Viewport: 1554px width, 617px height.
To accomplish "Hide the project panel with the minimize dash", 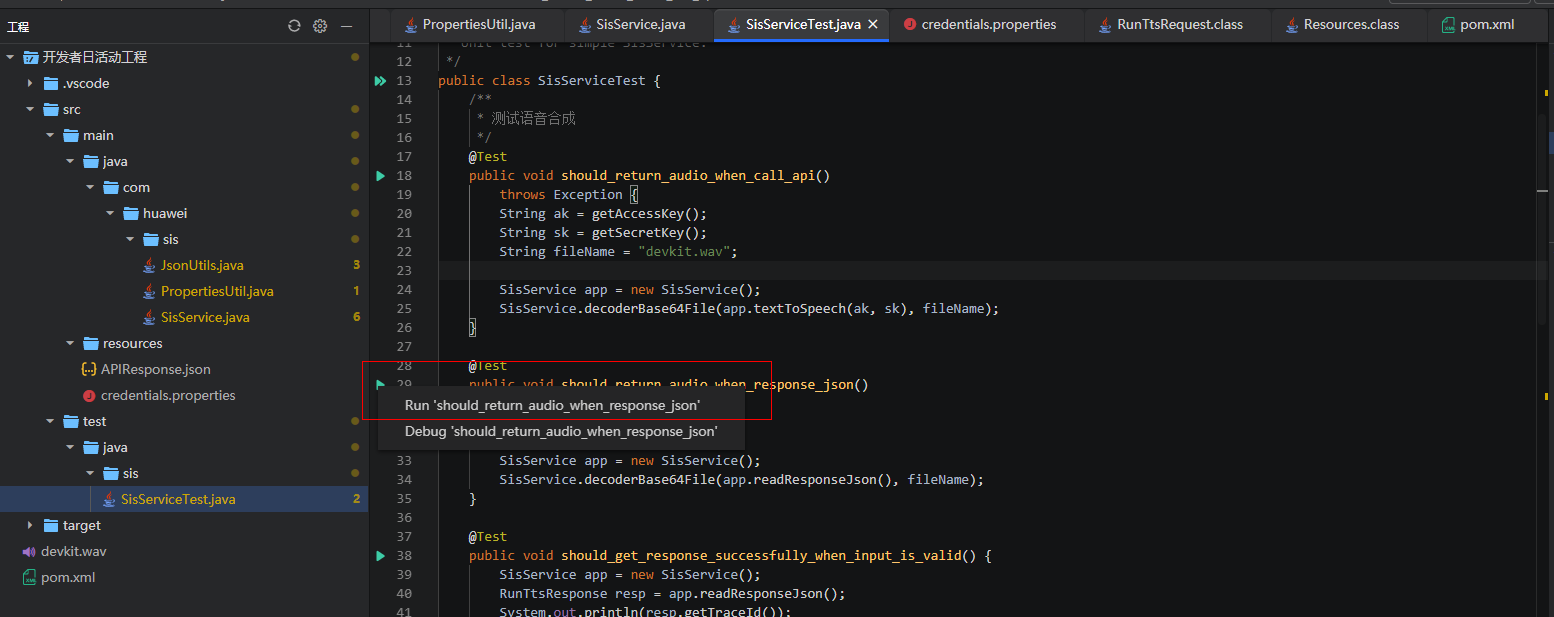I will tap(346, 26).
